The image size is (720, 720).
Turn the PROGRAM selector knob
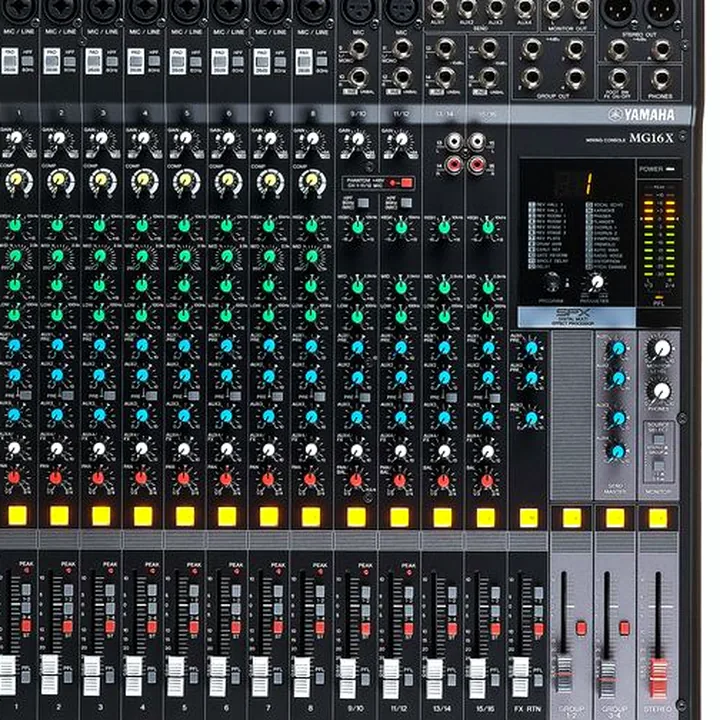pos(552,281)
